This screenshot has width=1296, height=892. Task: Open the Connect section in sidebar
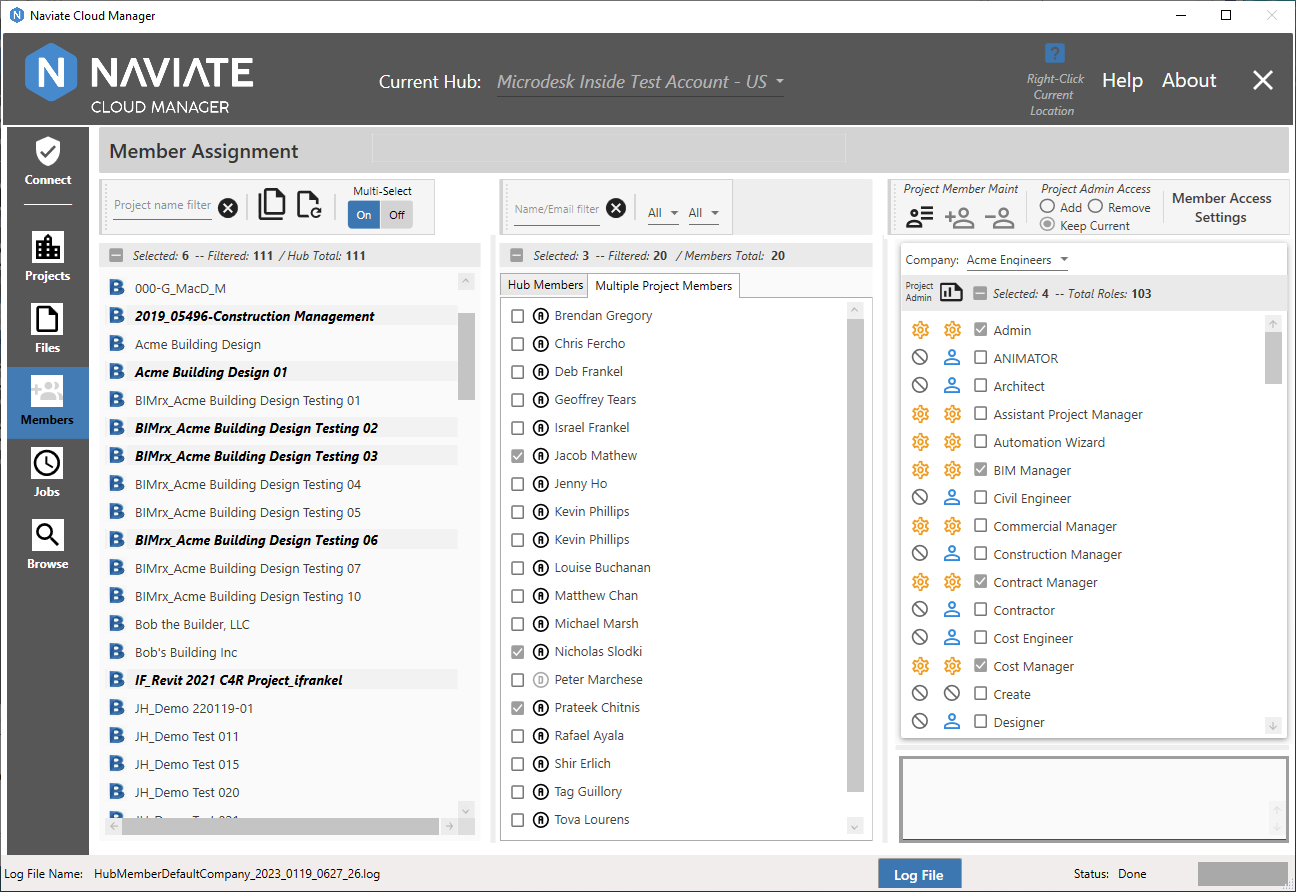(48, 162)
